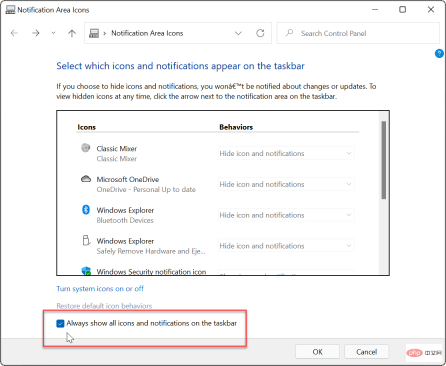The width and height of the screenshot is (446, 366).
Task: Expand the address bar history dropdown
Action: point(238,33)
